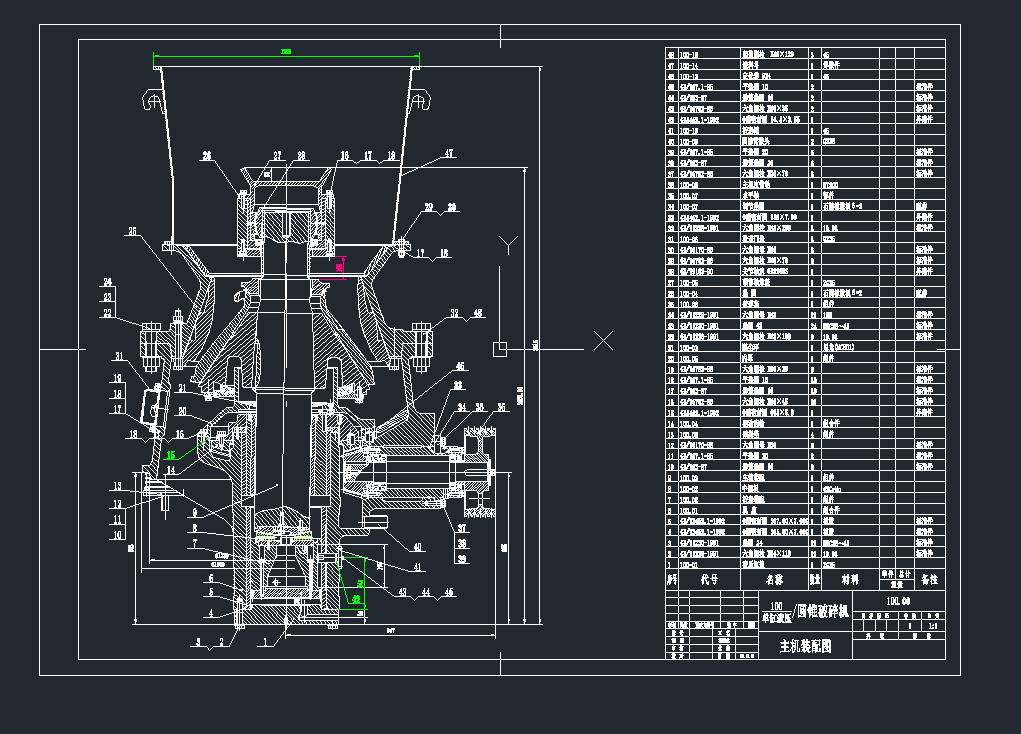Select the right lifting hook on the hopper

pyautogui.click(x=420, y=100)
